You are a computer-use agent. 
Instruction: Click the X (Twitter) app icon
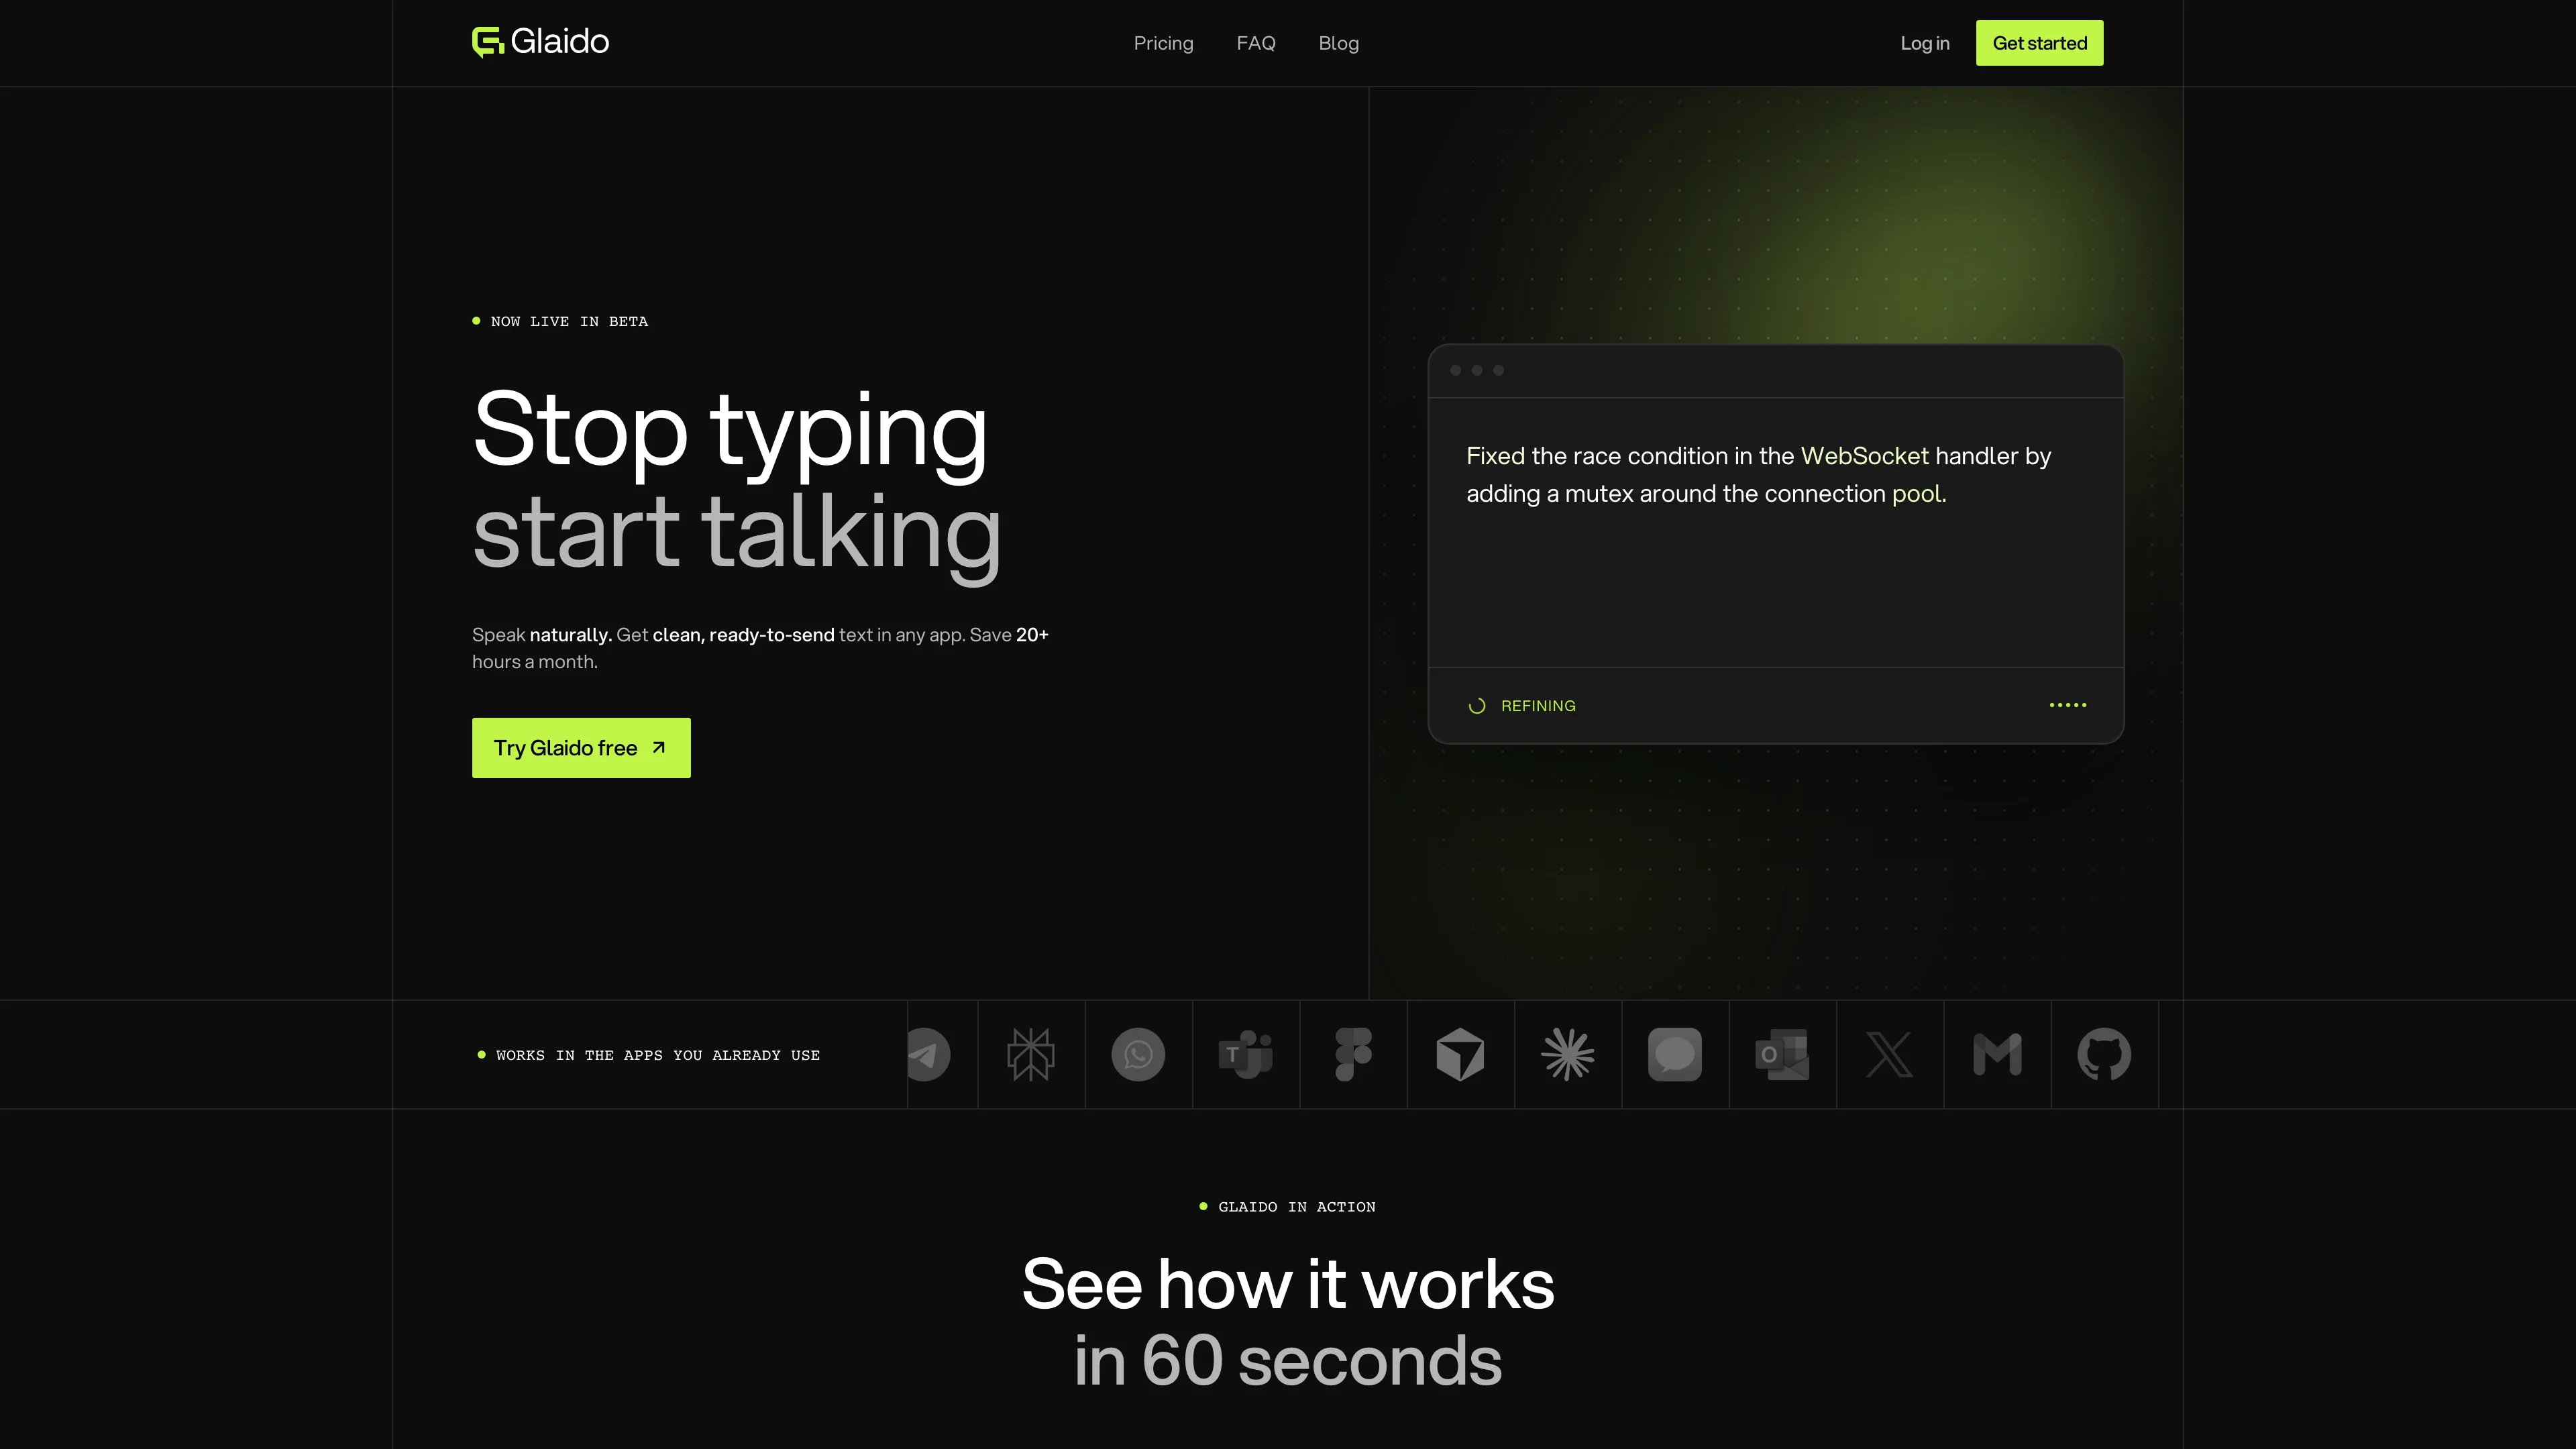click(1890, 1054)
